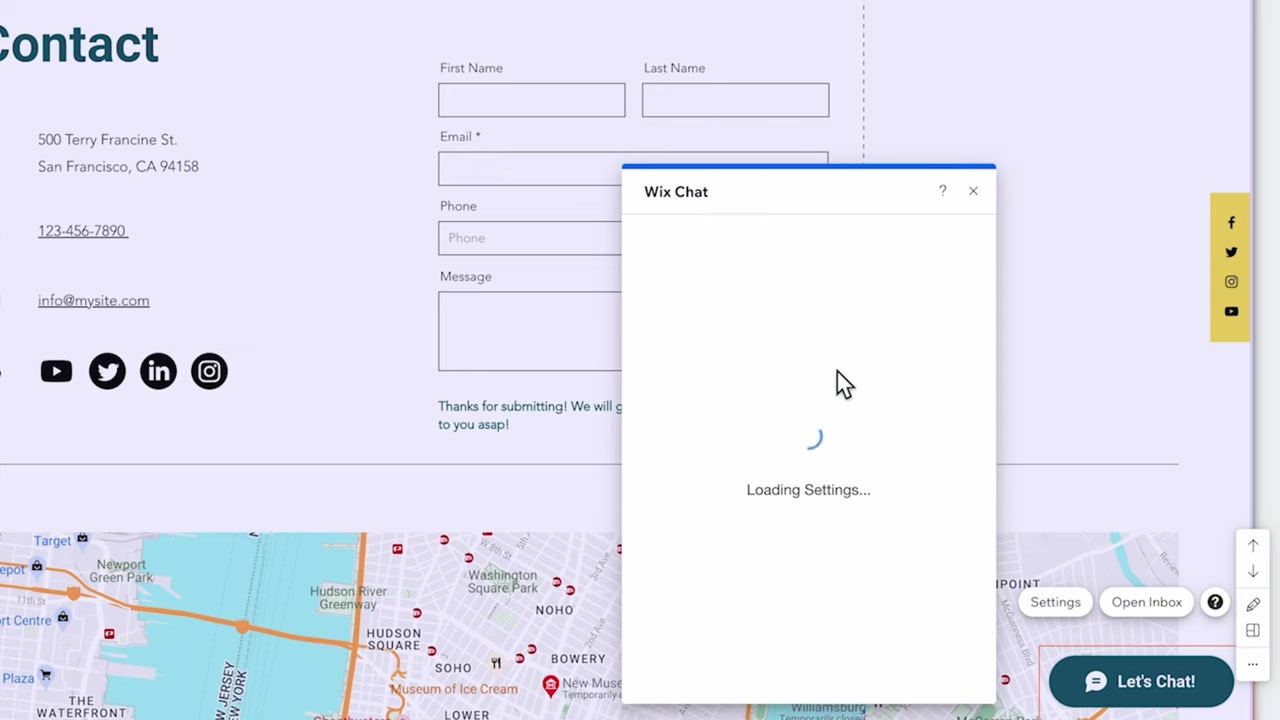Viewport: 1280px width, 720px height.
Task: Focus the Message text area
Action: click(x=530, y=331)
